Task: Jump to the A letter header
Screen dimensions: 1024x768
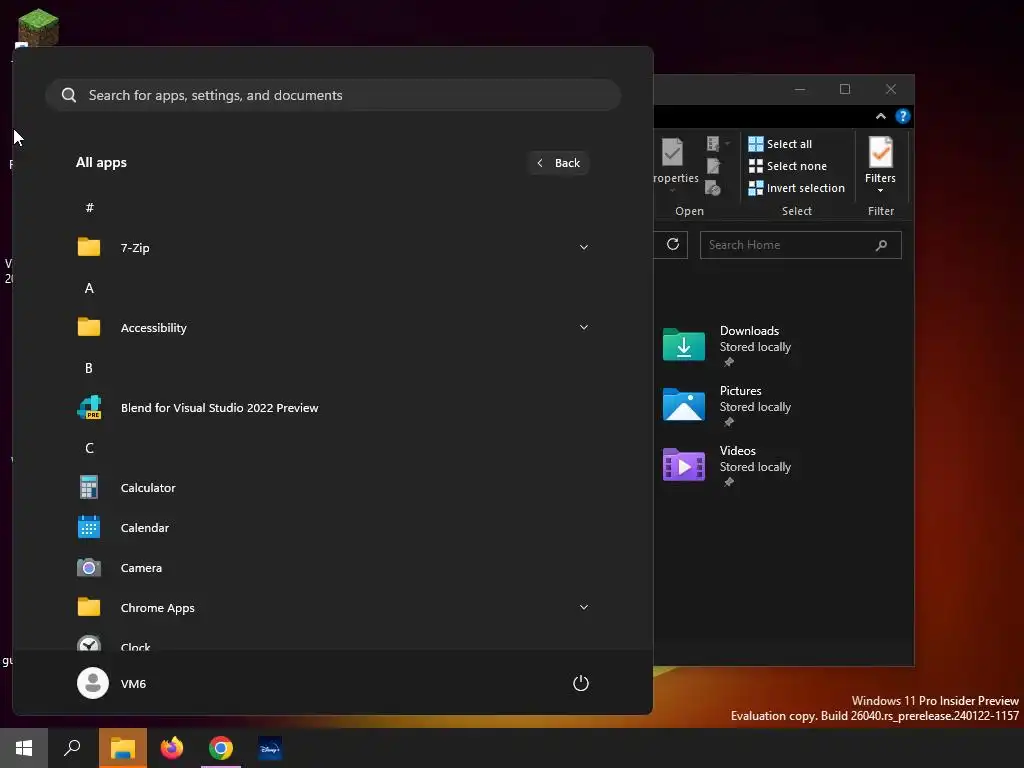Action: pyautogui.click(x=89, y=288)
